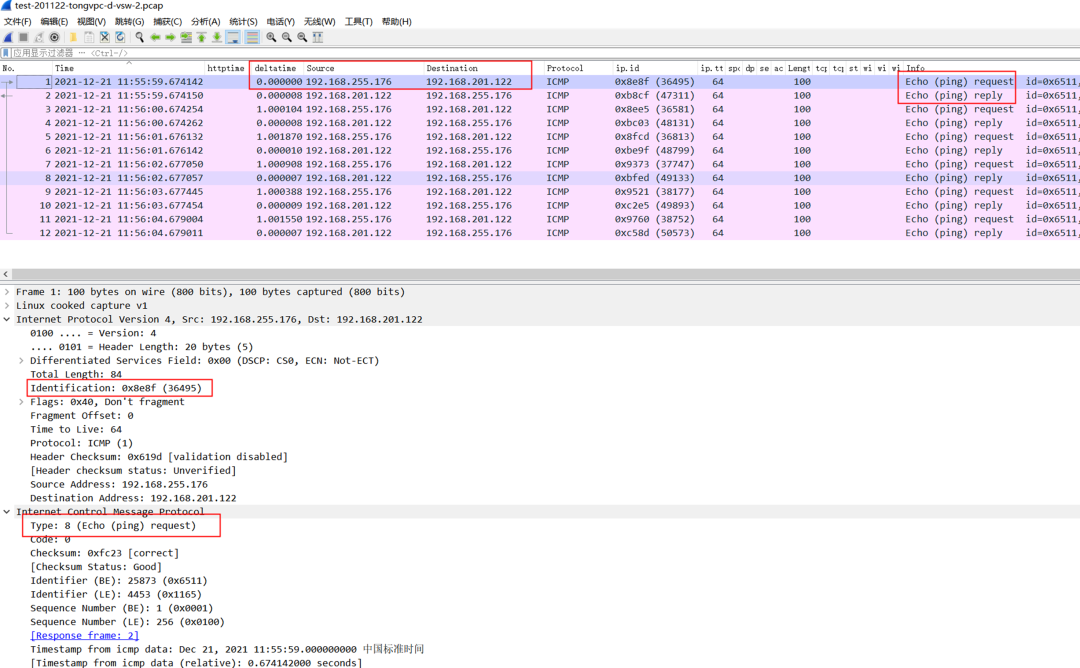Select the Time to Live: 64 field

pos(76,430)
